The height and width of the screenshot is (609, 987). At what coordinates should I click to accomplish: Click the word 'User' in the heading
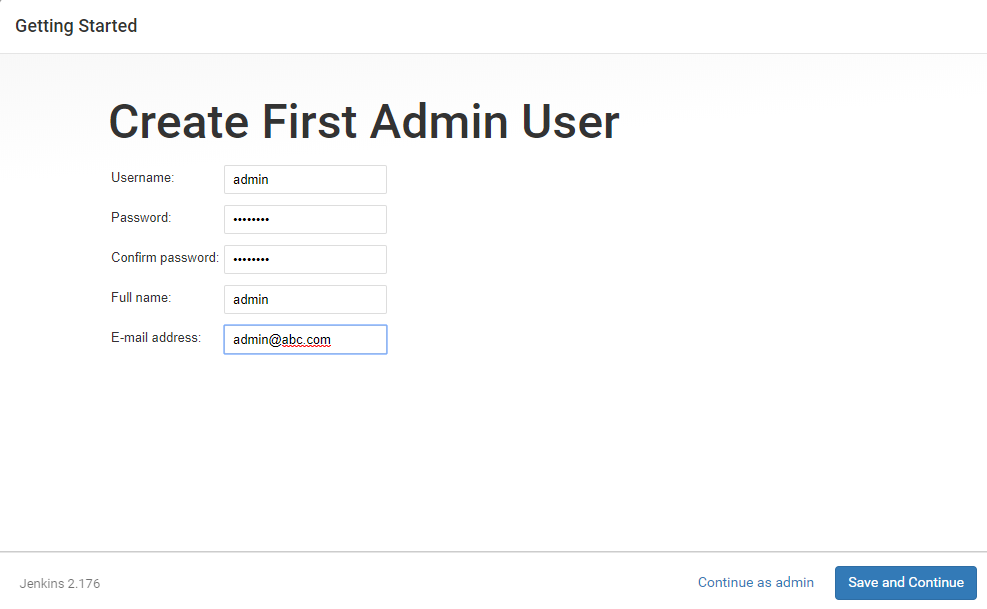571,122
